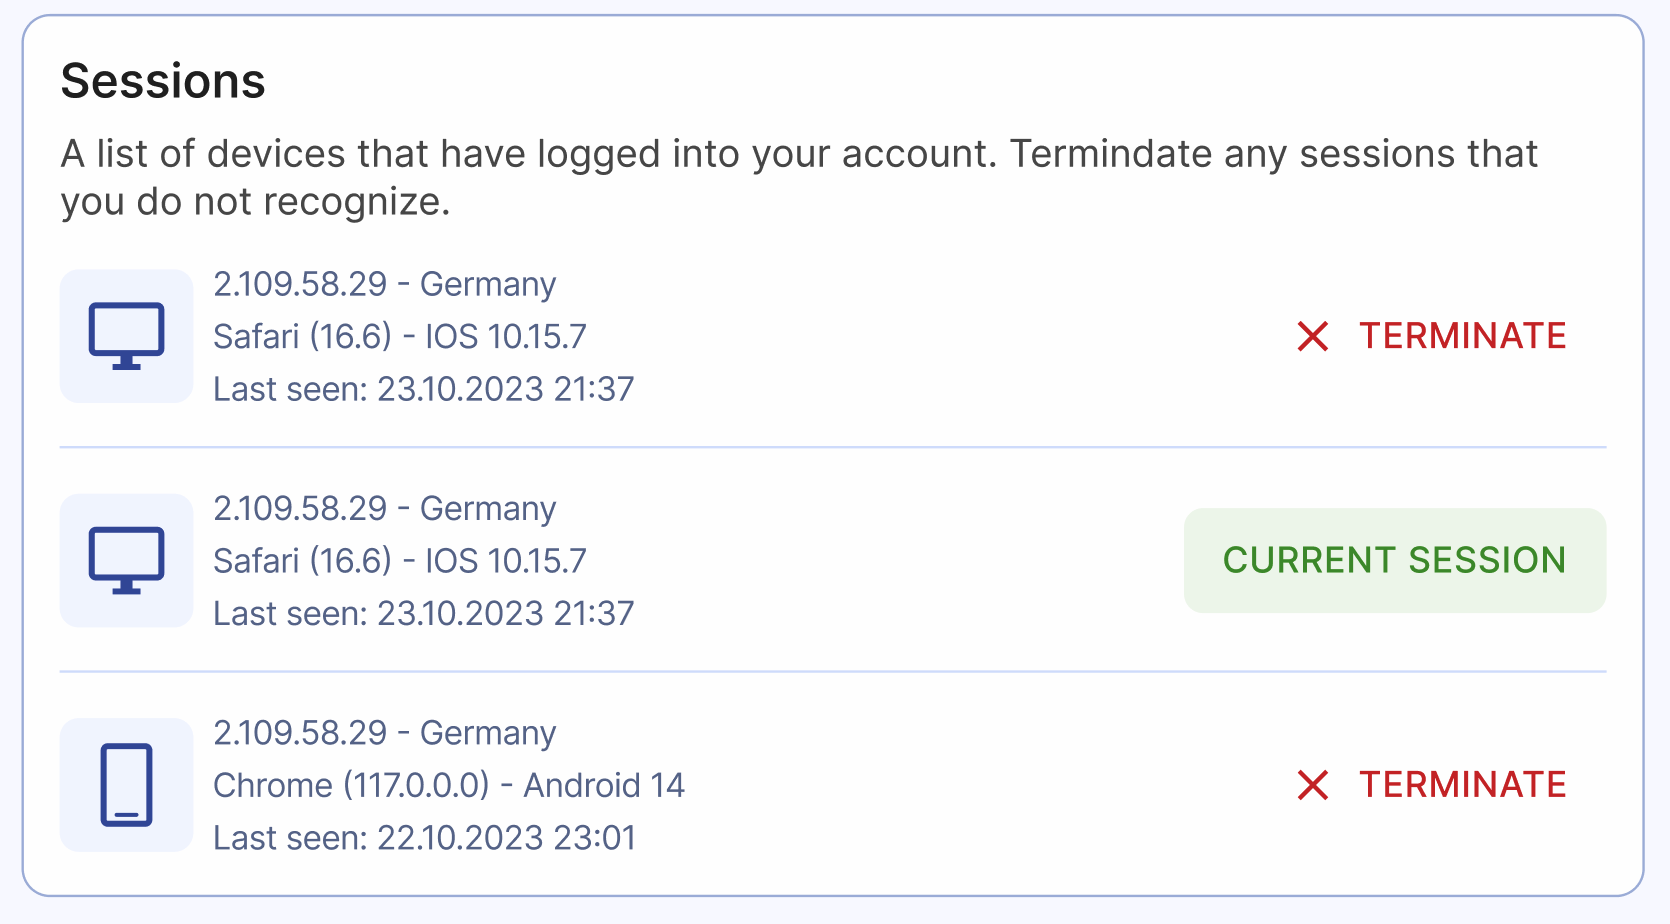The height and width of the screenshot is (924, 1670).
Task: Select the Chrome (117.0.0.0) - Android 14 text
Action: click(449, 785)
